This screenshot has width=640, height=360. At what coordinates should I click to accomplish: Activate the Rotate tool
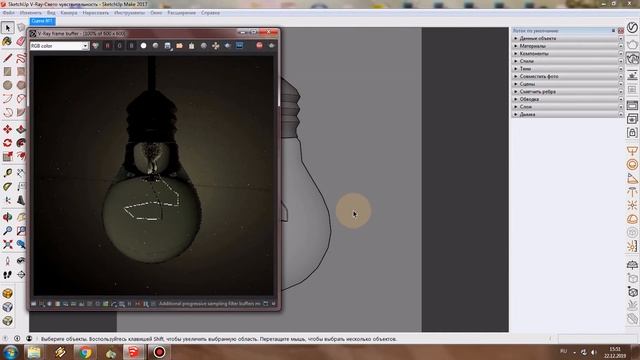7,143
